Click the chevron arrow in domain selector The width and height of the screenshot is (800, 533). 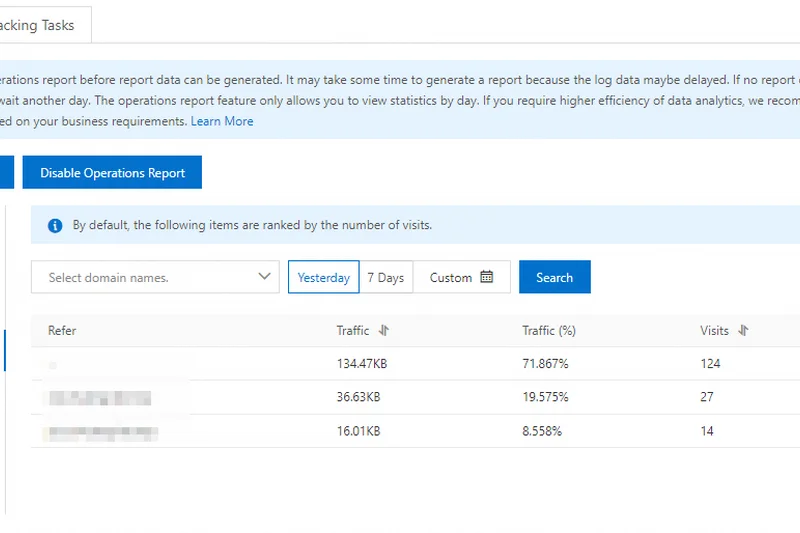[x=265, y=277]
